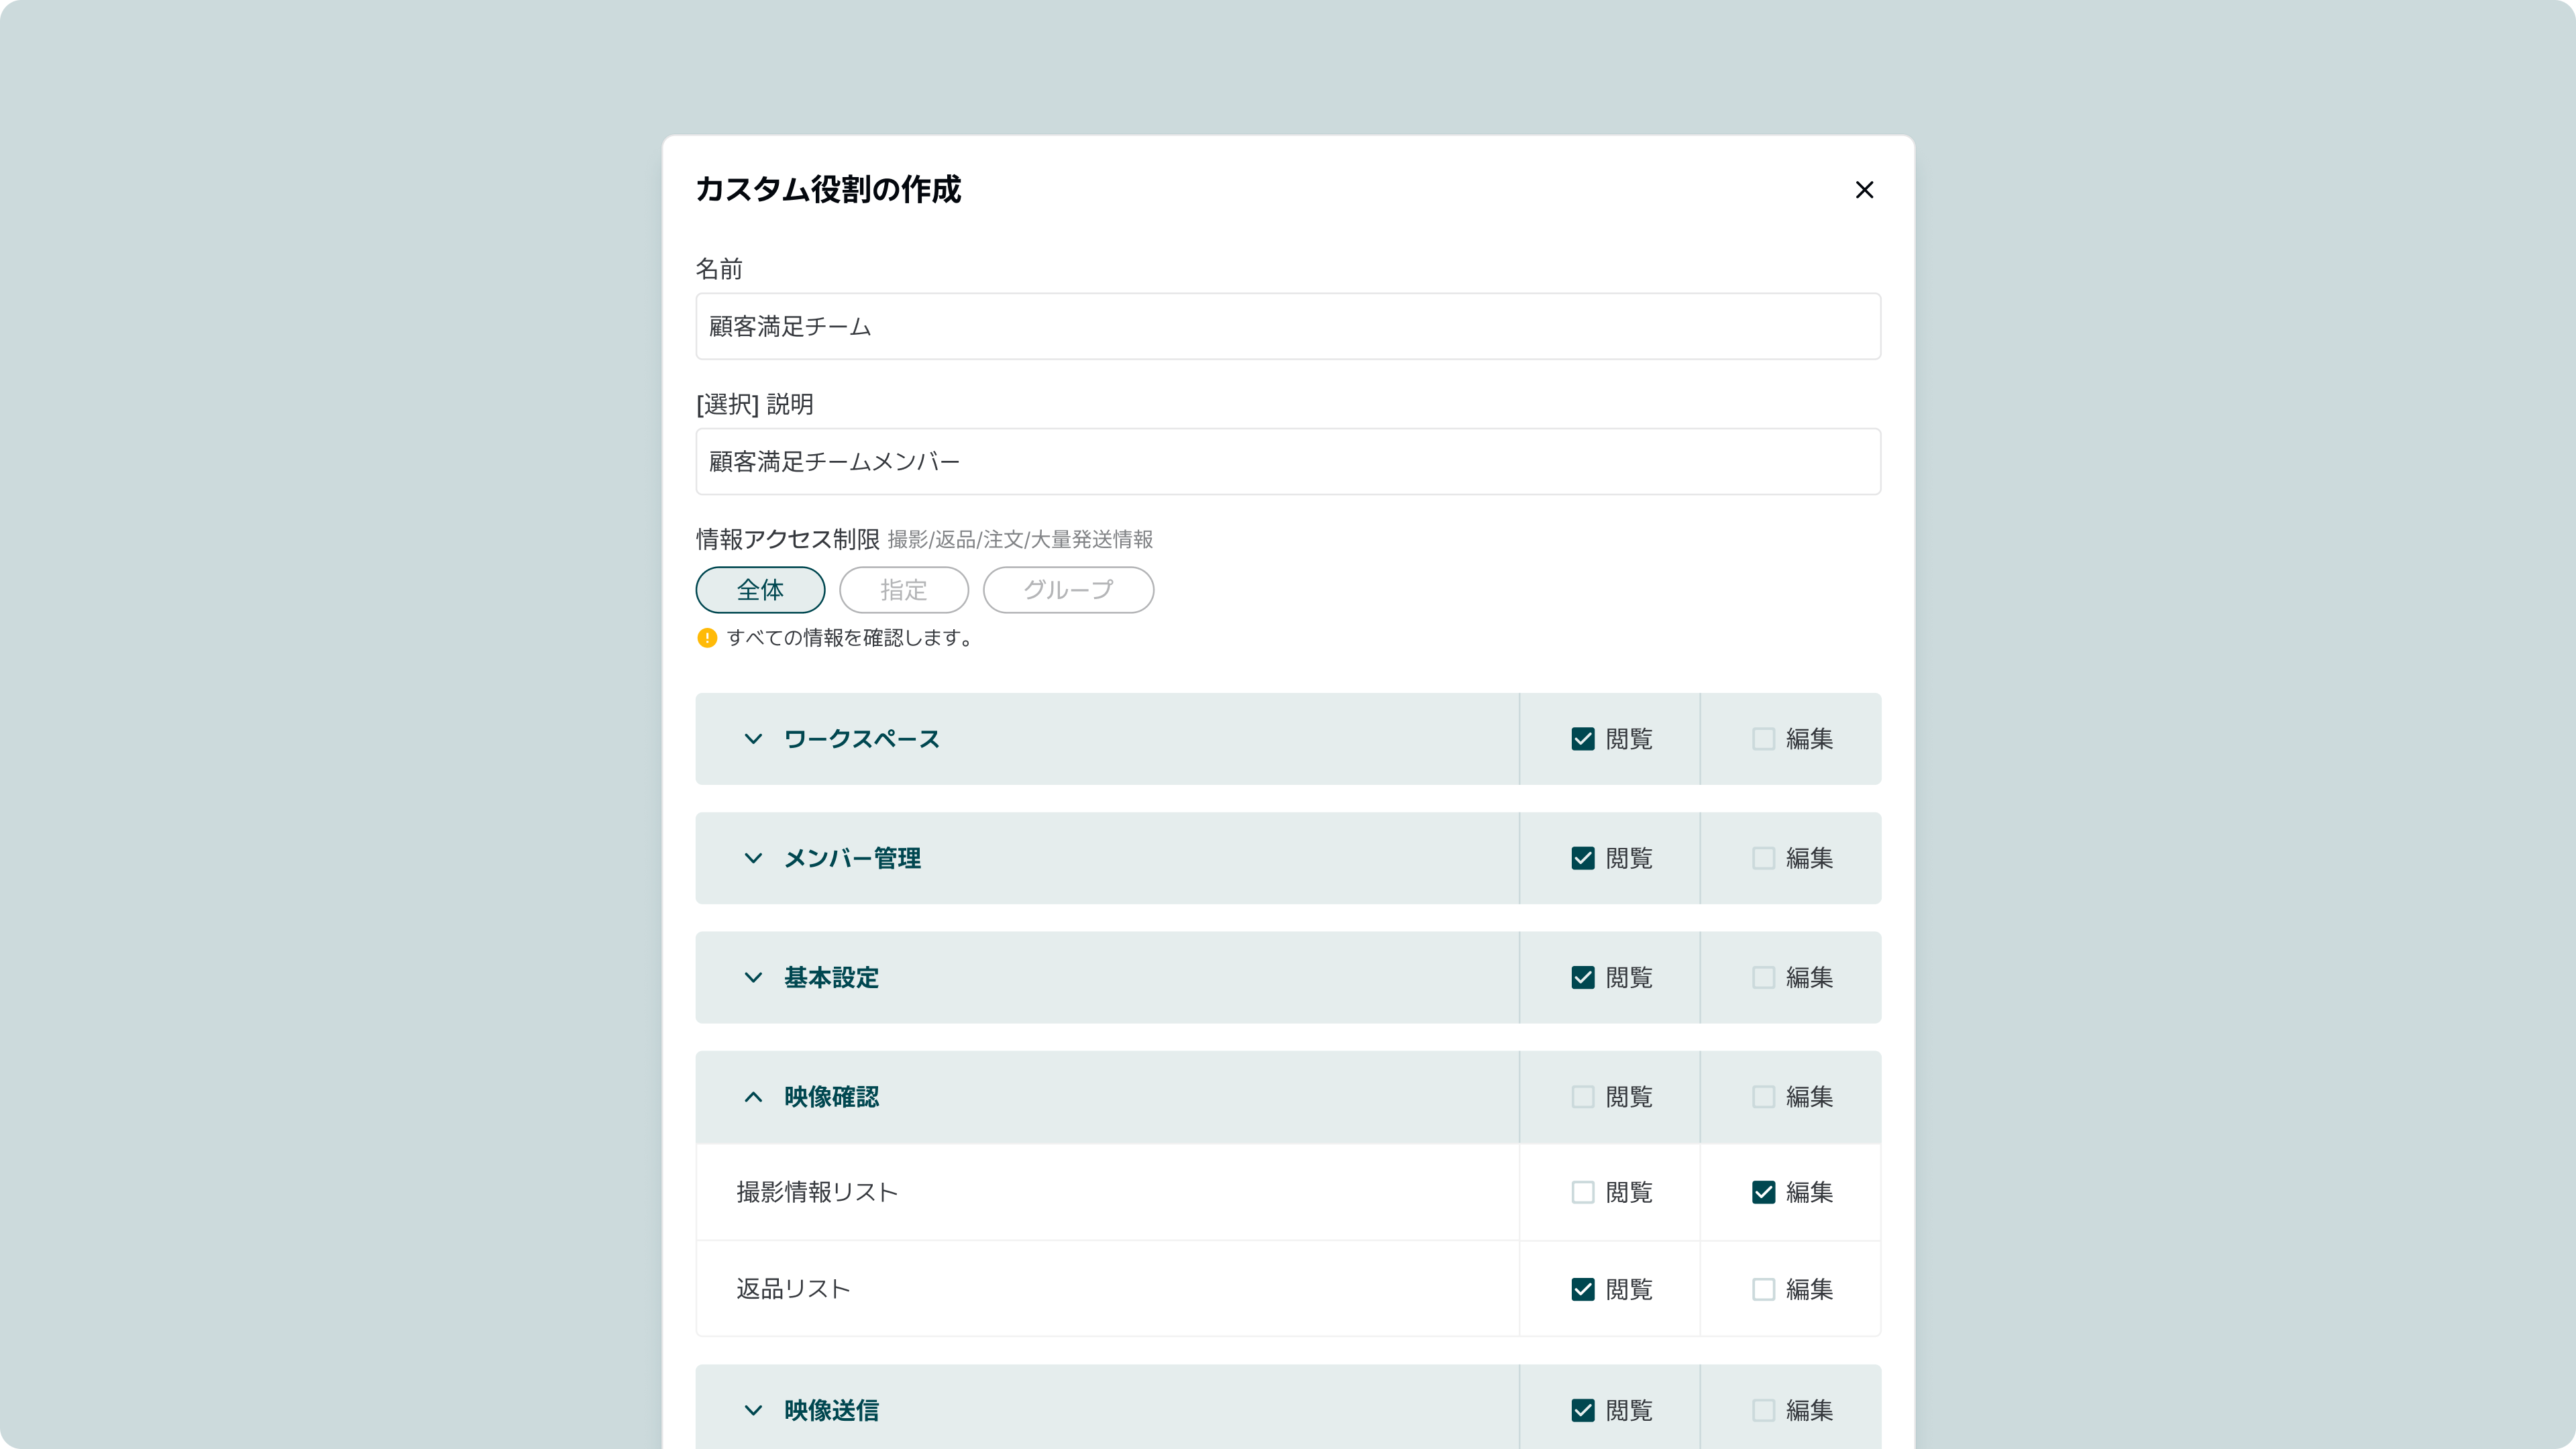Uncheck 編集 for 撮影情報リスト
The width and height of the screenshot is (2576, 1449).
[1763, 1192]
